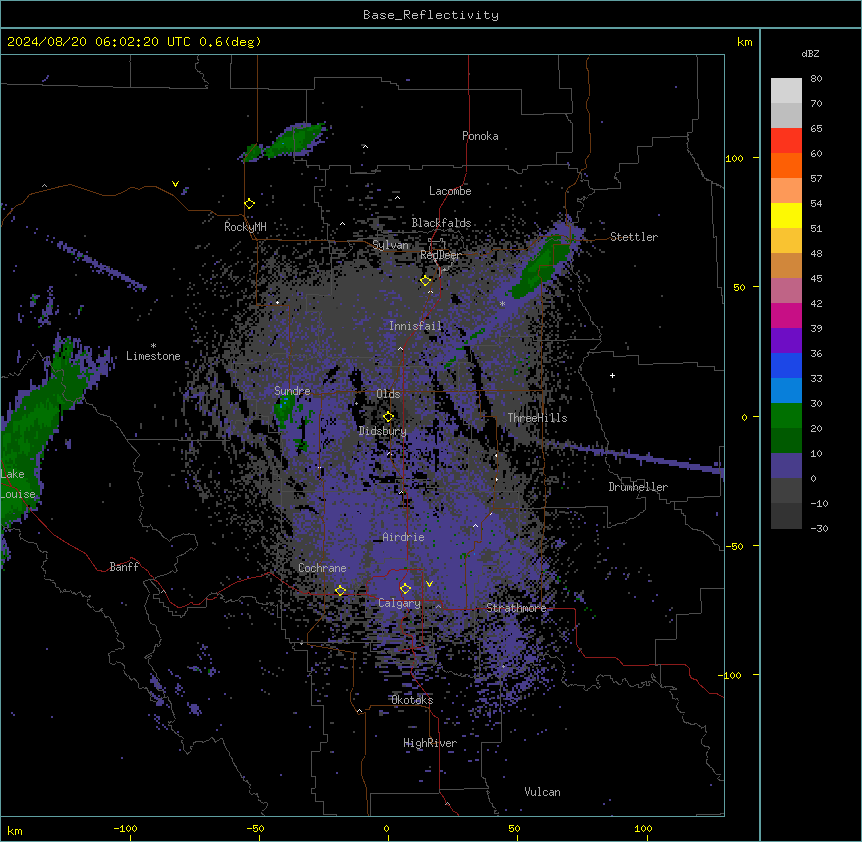This screenshot has height=842, width=862.
Task: Click the blue 36 dBZ legend swatch
Action: tap(786, 365)
